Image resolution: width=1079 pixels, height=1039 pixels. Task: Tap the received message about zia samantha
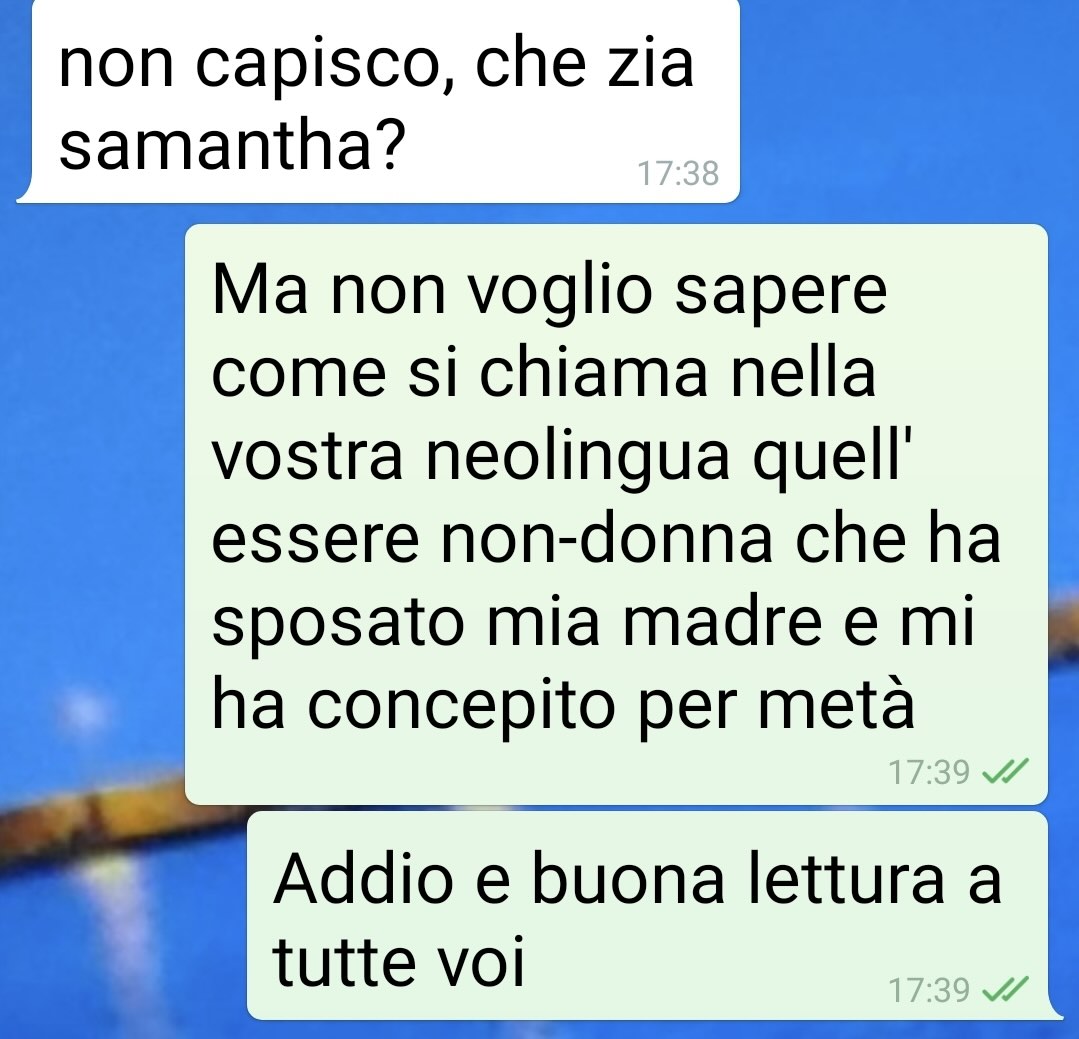tap(378, 101)
